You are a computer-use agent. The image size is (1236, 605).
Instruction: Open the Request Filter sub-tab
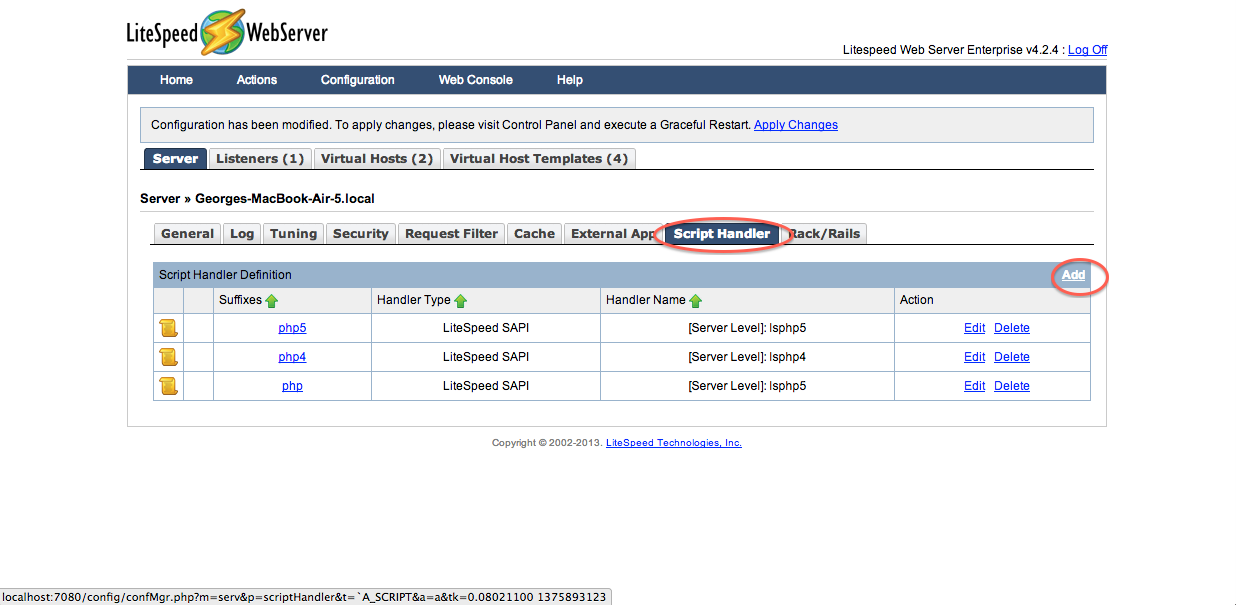451,234
